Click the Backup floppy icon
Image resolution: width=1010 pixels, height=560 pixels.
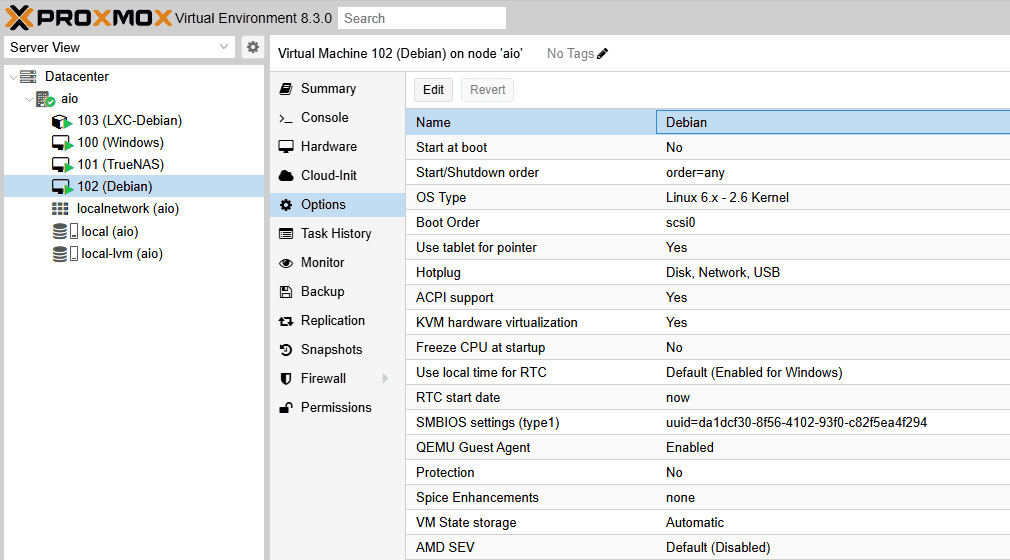(286, 291)
